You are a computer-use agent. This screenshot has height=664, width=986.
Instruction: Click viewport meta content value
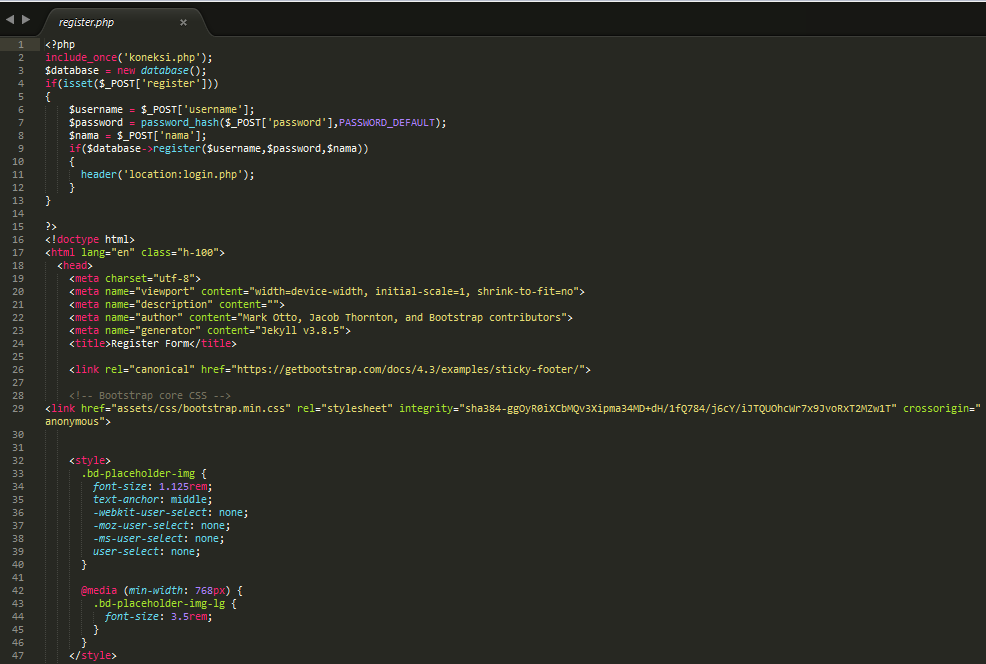[x=414, y=292]
